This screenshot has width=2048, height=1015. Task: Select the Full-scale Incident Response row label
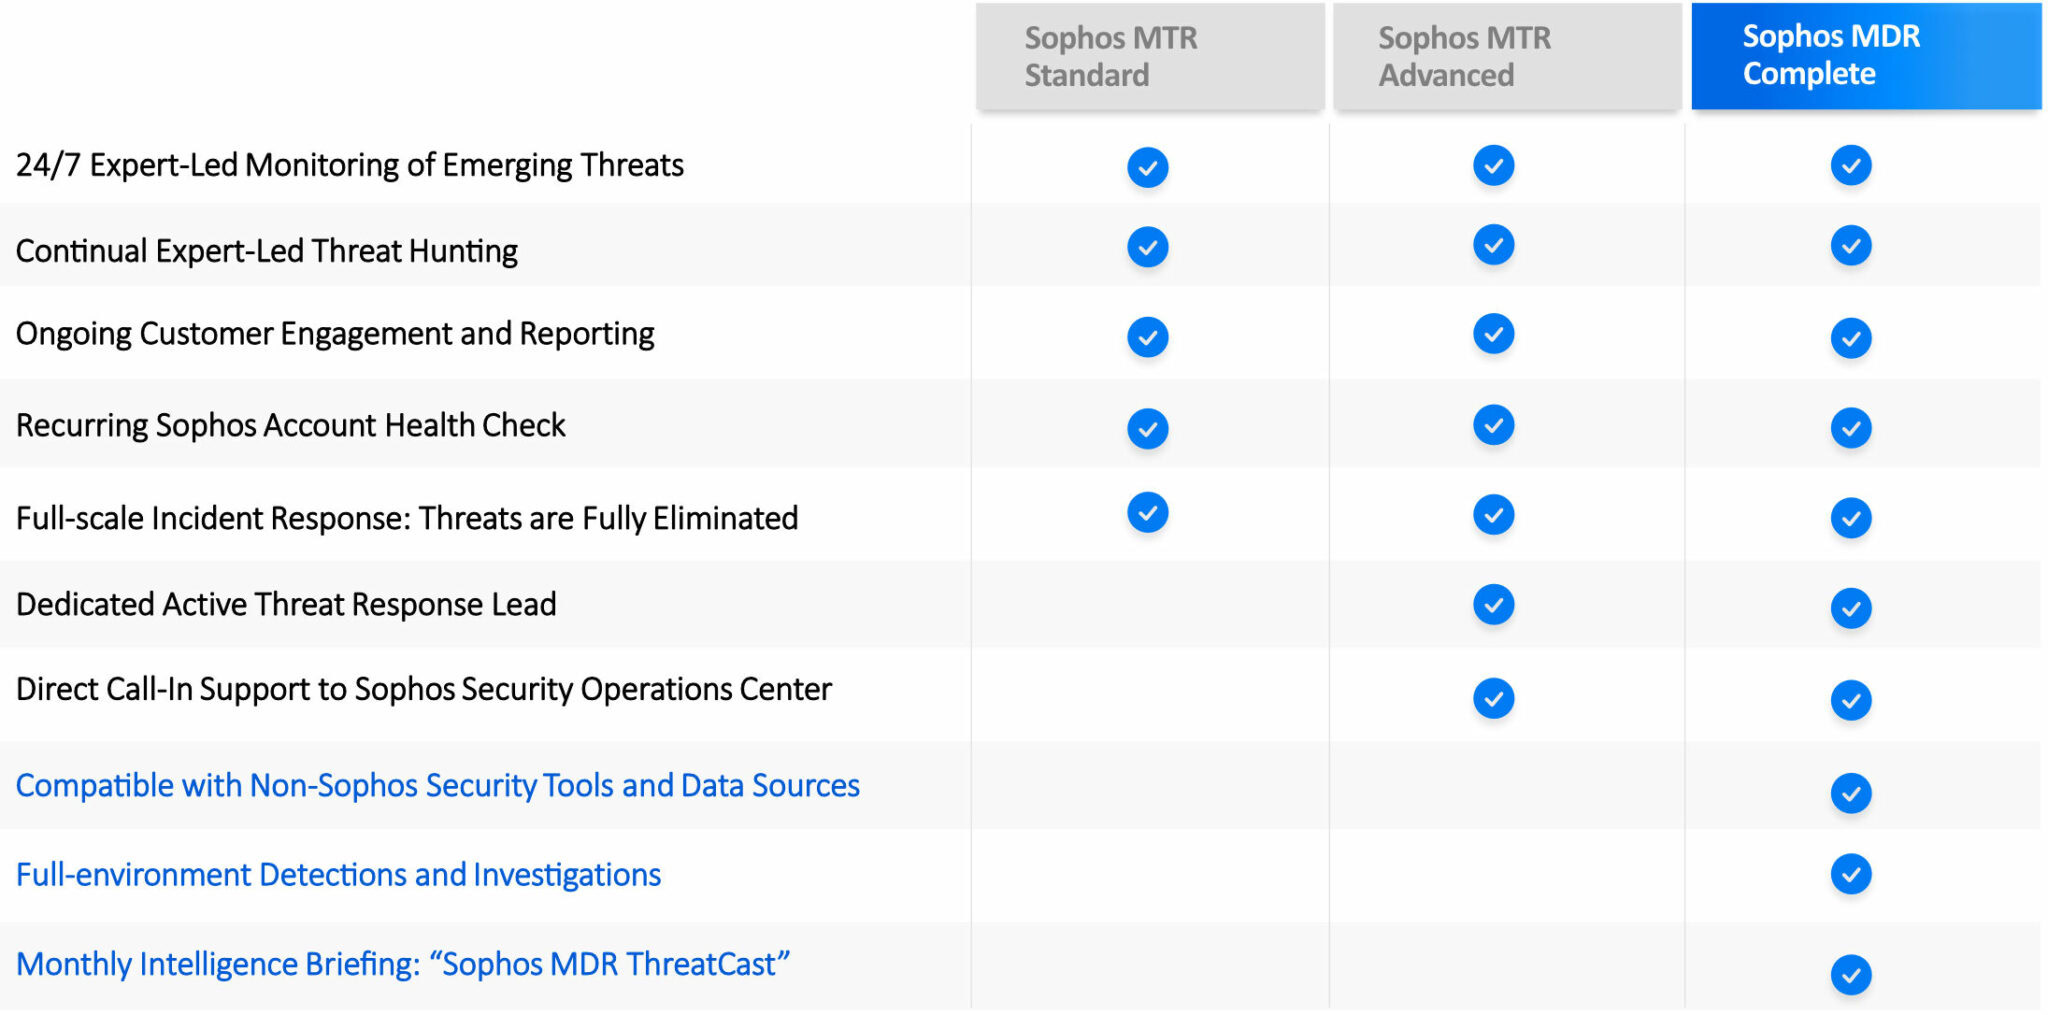point(406,518)
